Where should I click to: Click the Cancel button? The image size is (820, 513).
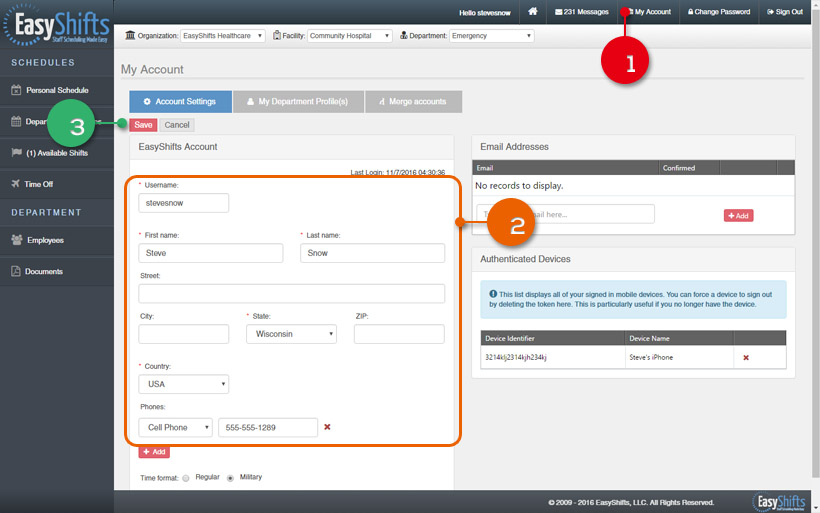pyautogui.click(x=177, y=125)
